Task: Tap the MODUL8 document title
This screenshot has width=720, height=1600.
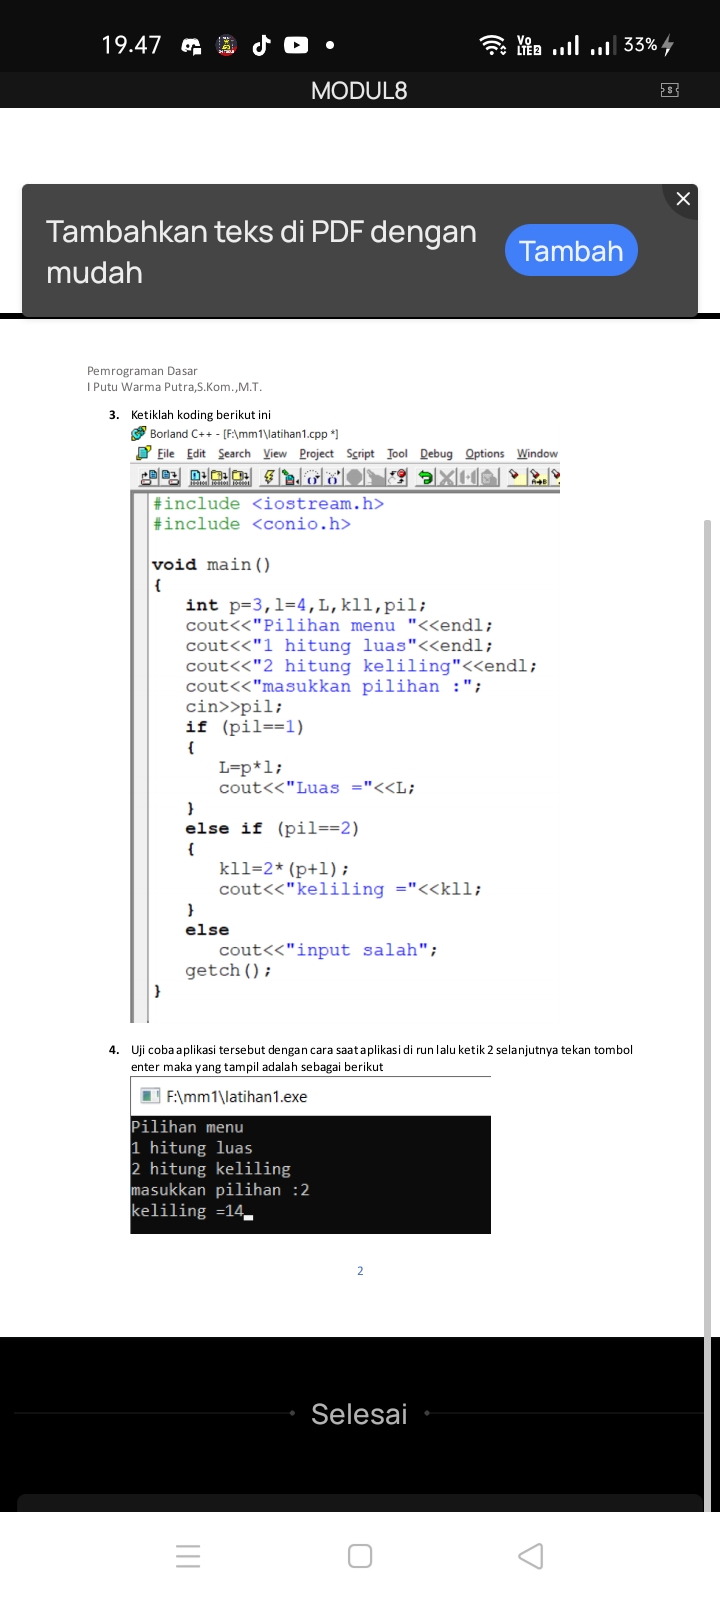Action: (359, 91)
